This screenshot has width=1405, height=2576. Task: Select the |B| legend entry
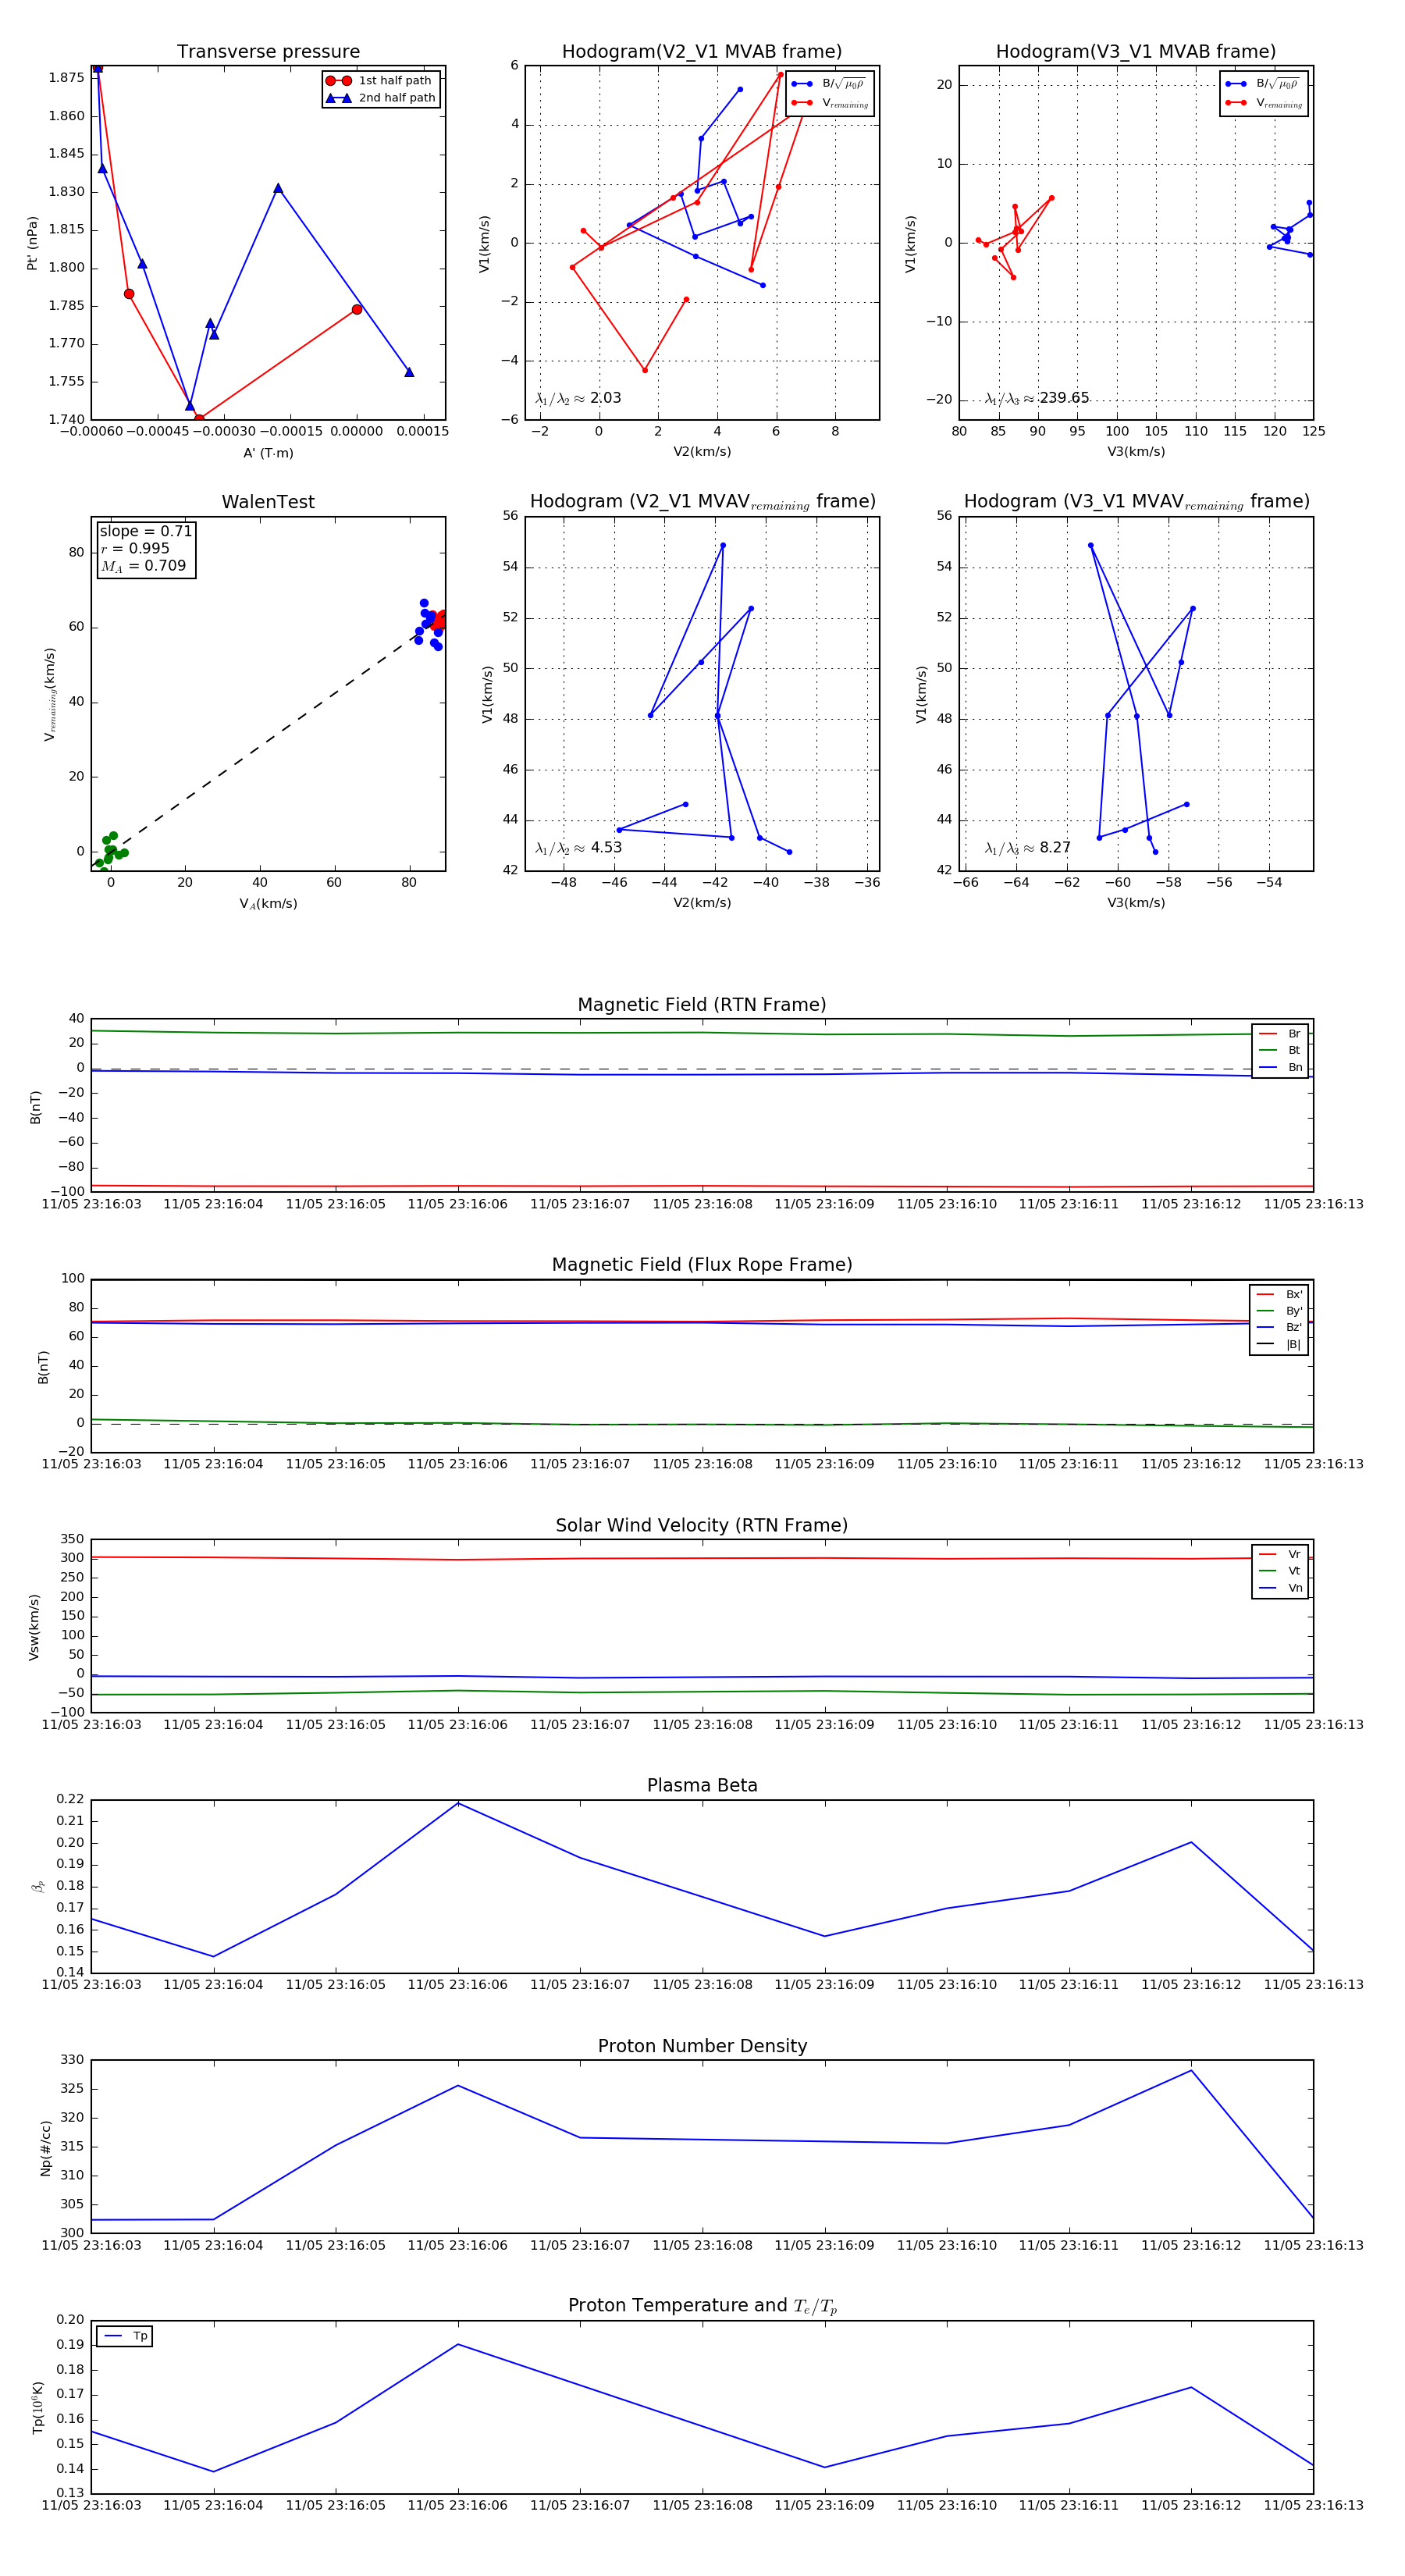click(1279, 1345)
